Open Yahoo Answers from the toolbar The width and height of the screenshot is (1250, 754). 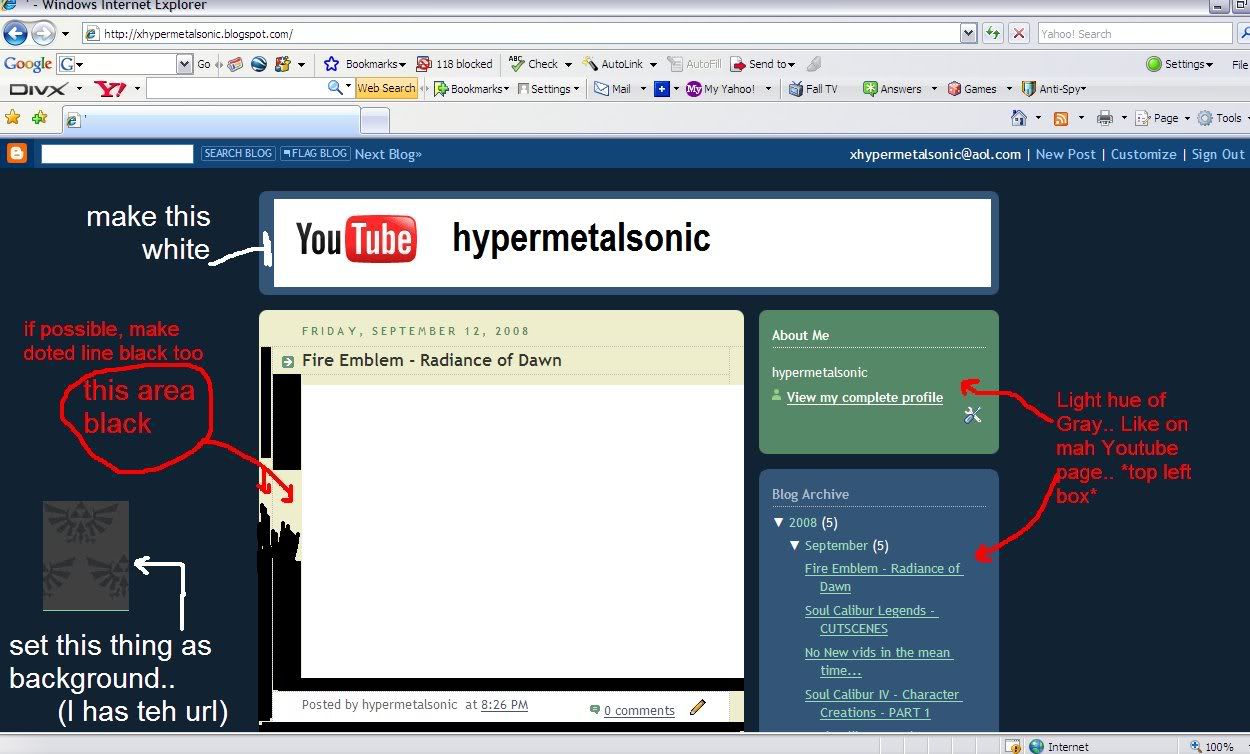point(892,89)
